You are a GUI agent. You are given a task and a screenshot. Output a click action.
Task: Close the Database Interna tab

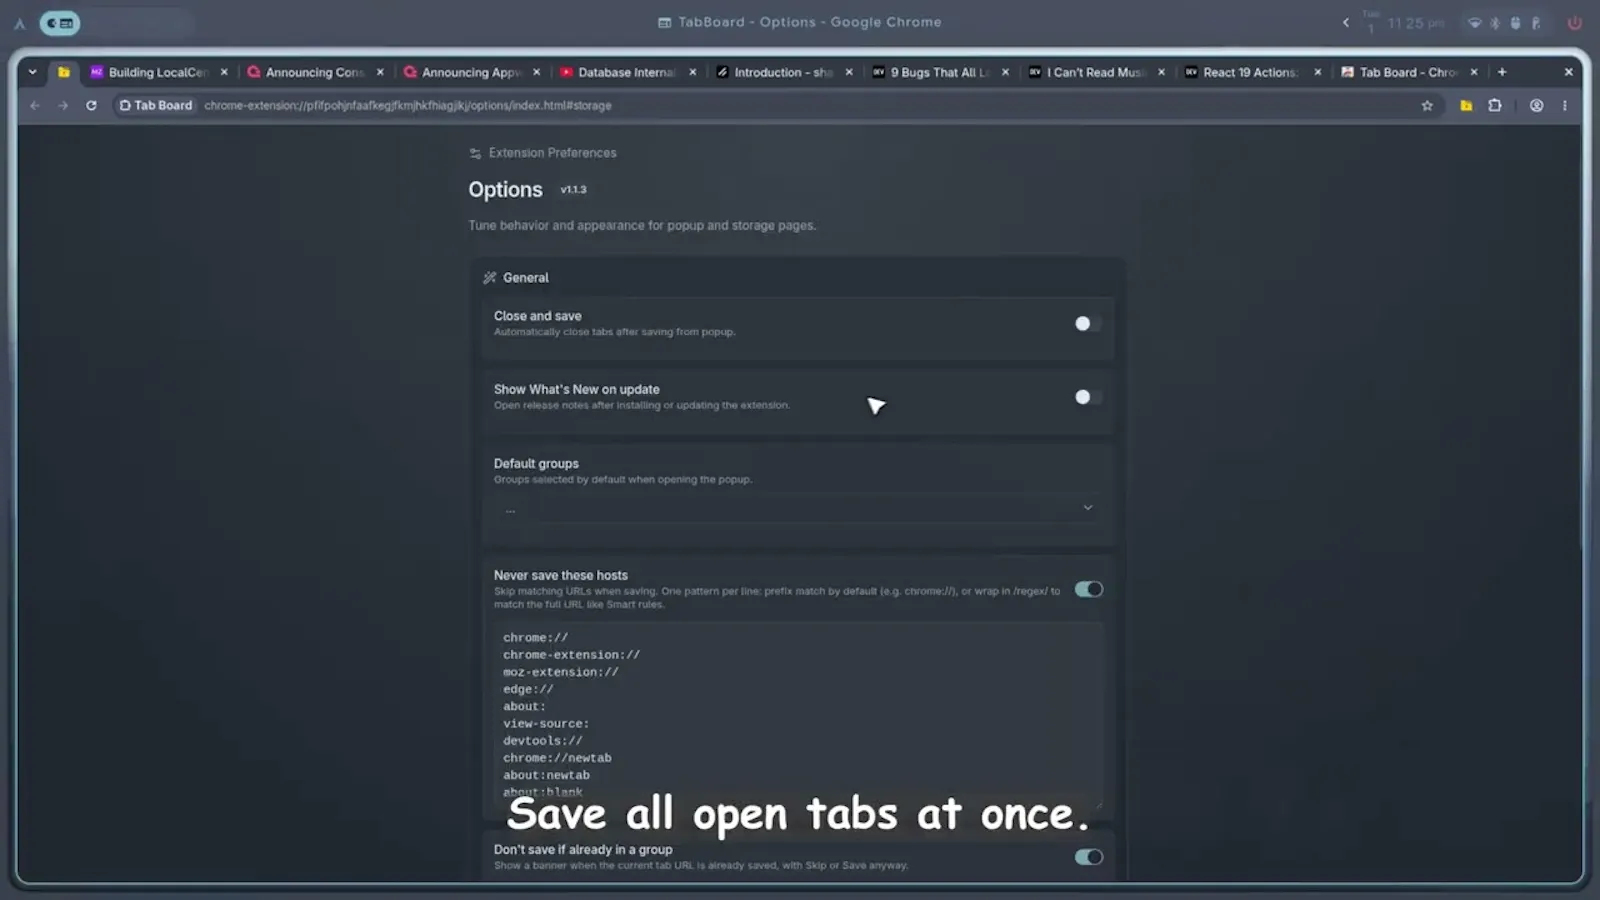pos(693,72)
